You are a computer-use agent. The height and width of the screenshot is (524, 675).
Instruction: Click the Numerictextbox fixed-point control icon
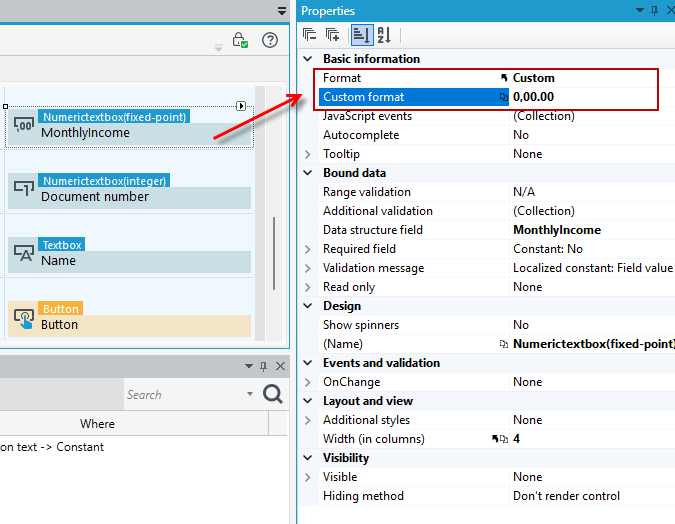coord(24,125)
